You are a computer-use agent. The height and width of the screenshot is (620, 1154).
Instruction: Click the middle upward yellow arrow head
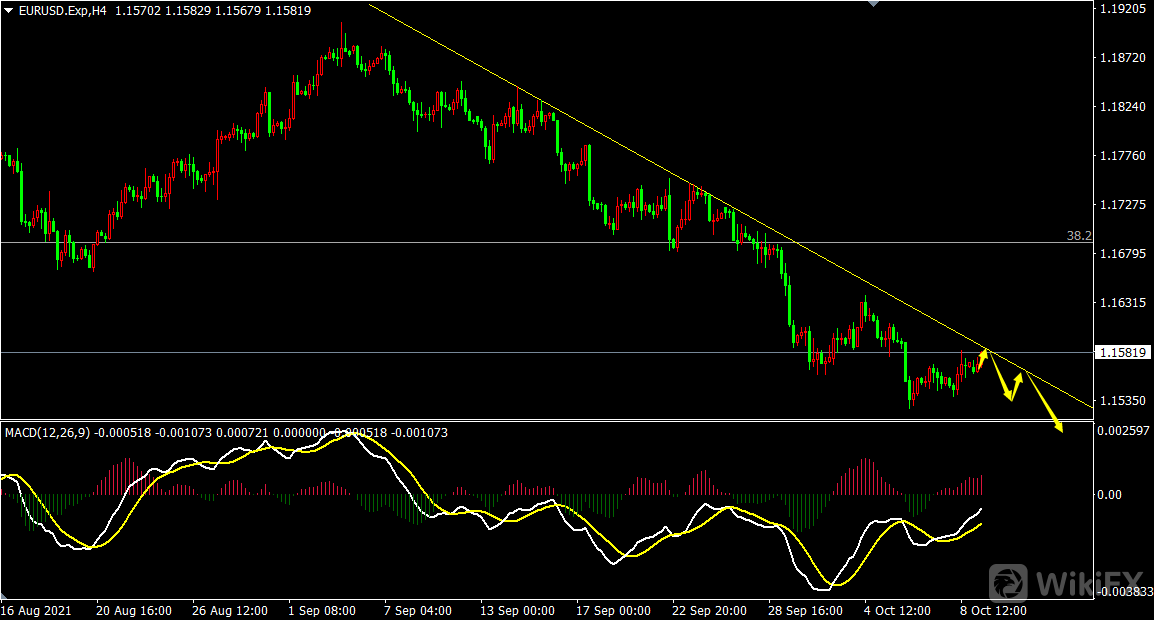tap(1019, 376)
